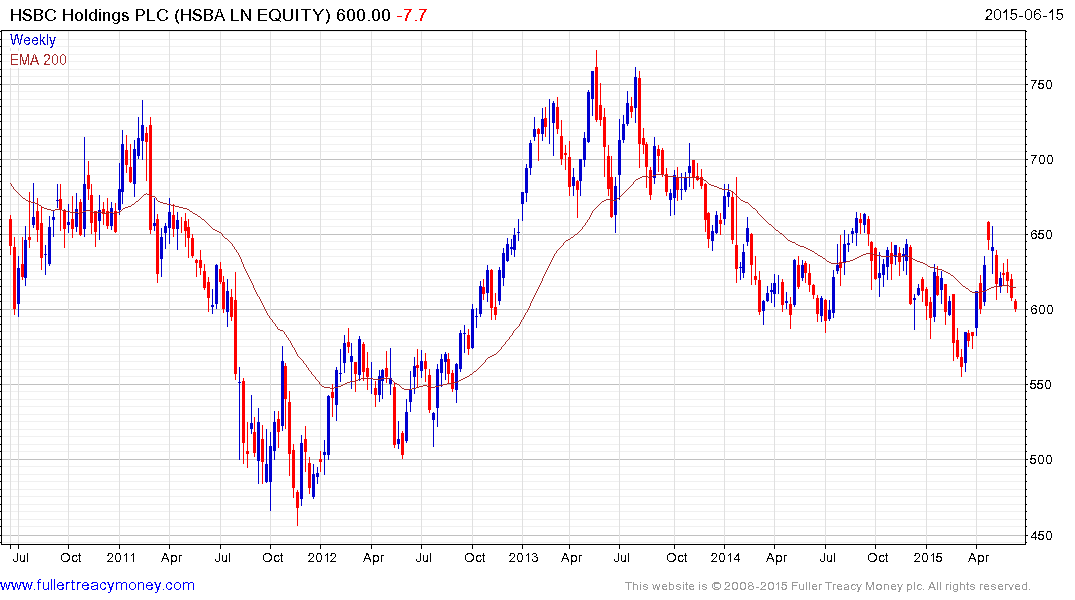The height and width of the screenshot is (600, 1075).
Task: Click the 2015 year label on time axis
Action: point(928,557)
